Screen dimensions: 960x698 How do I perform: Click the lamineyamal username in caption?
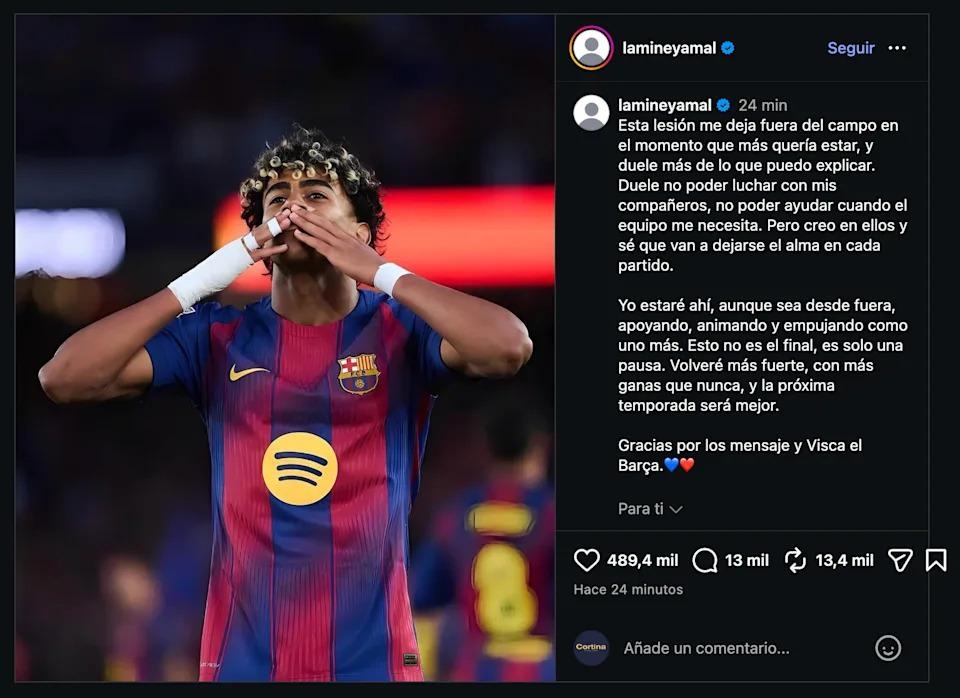click(x=665, y=105)
